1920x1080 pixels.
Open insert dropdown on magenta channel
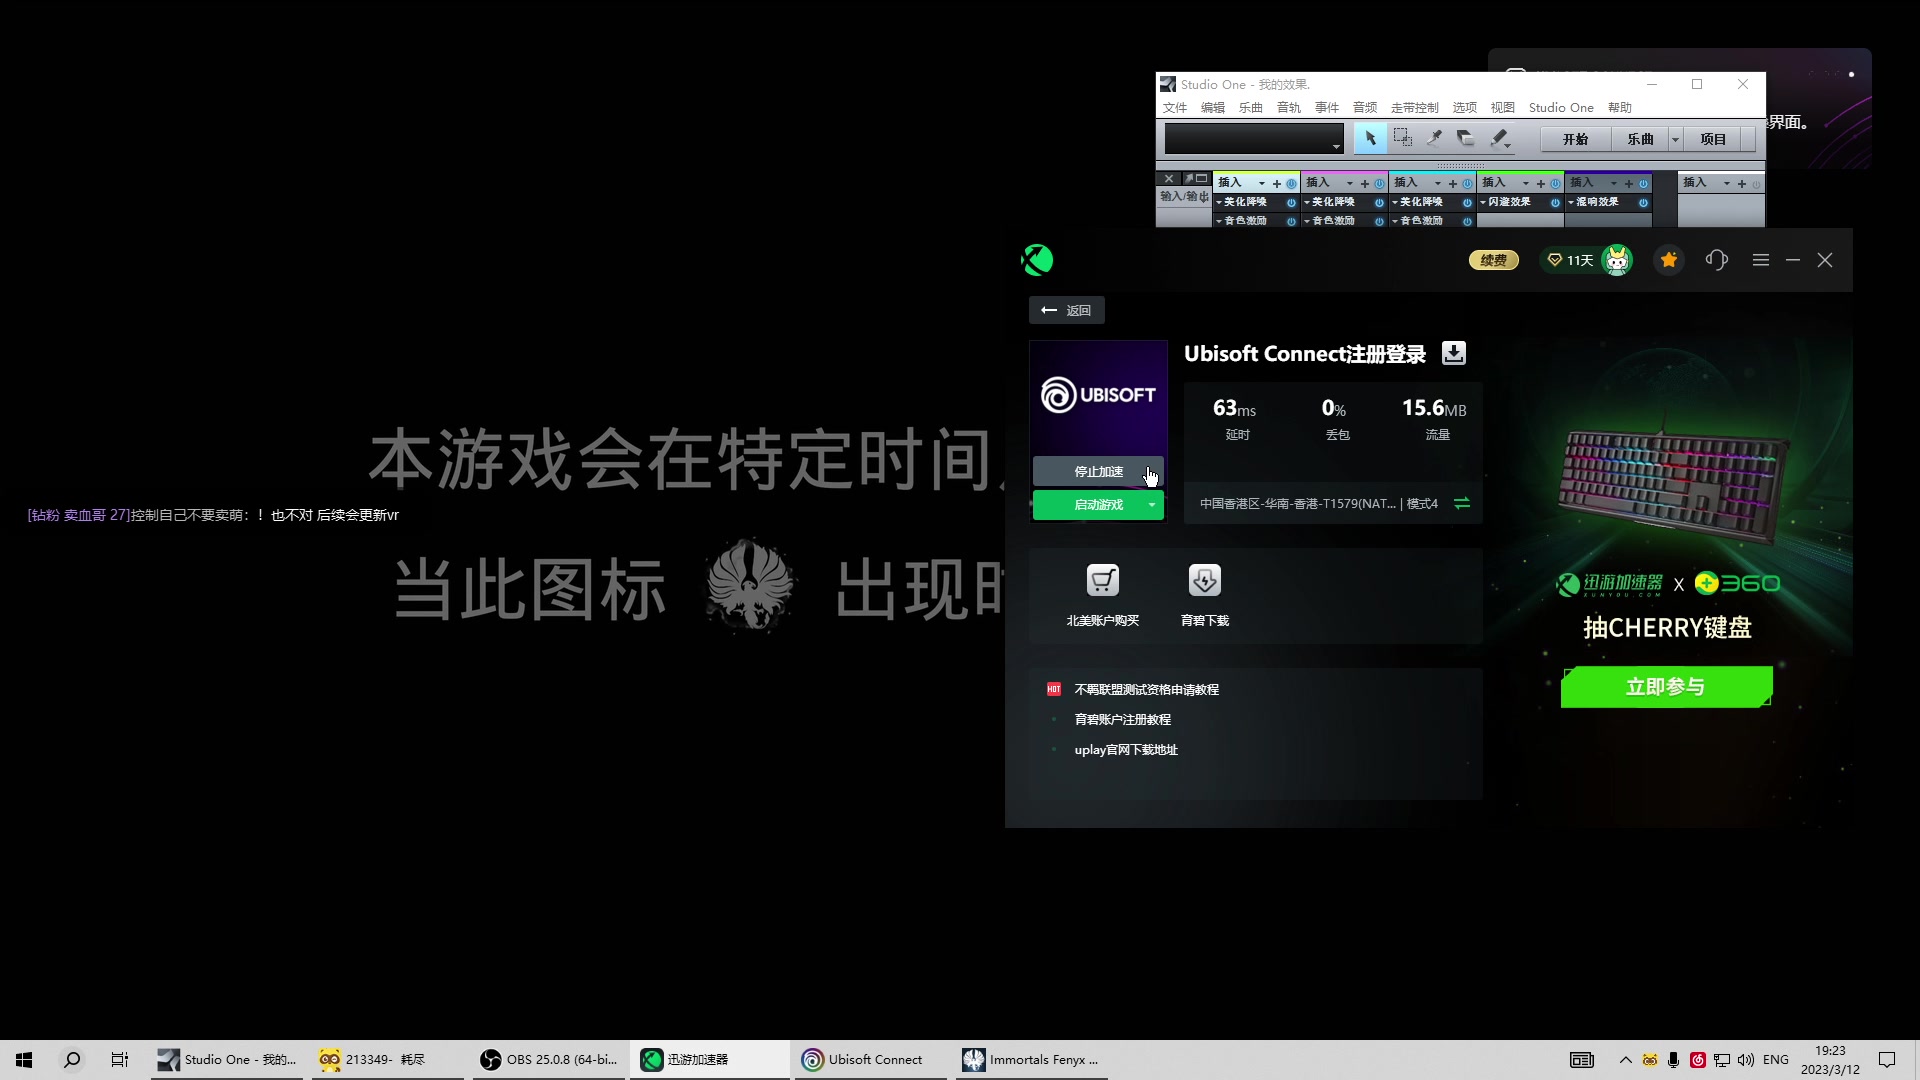[1350, 184]
